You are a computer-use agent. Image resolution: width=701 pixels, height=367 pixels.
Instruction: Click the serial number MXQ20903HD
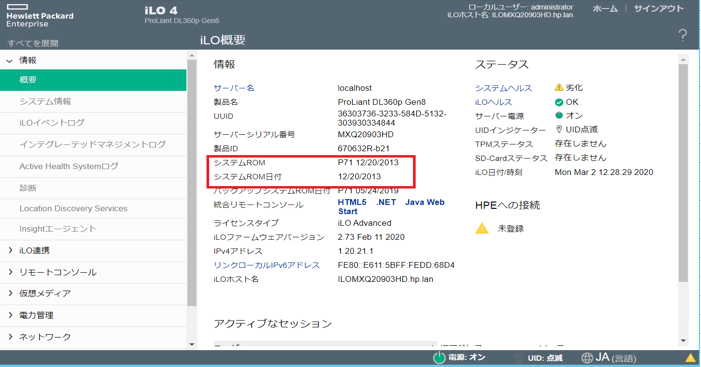point(366,135)
